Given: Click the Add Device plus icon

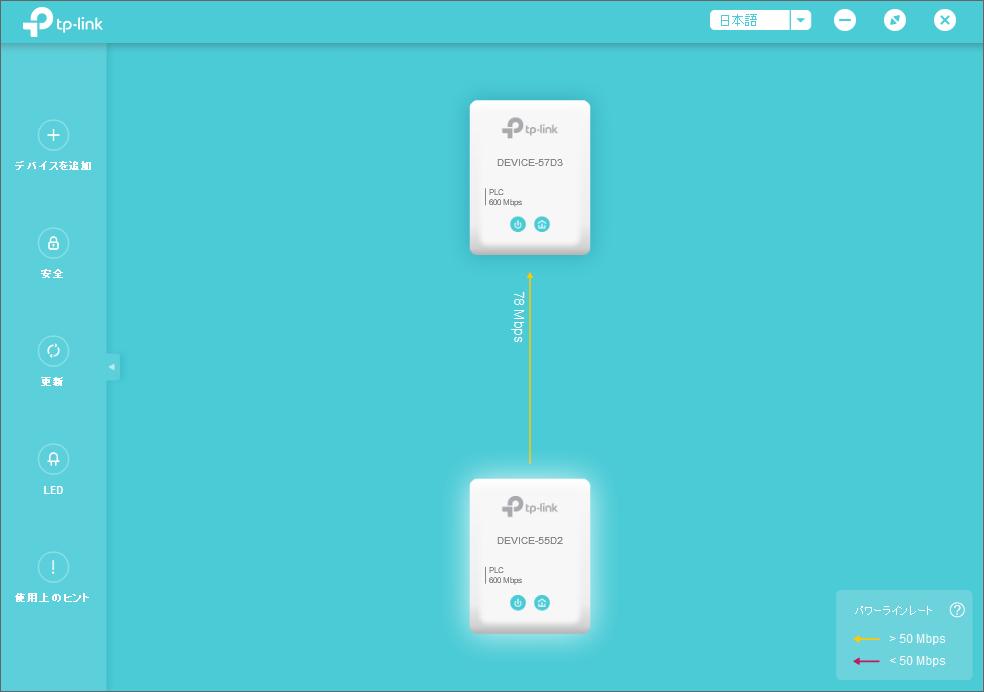Looking at the screenshot, I should [x=53, y=135].
